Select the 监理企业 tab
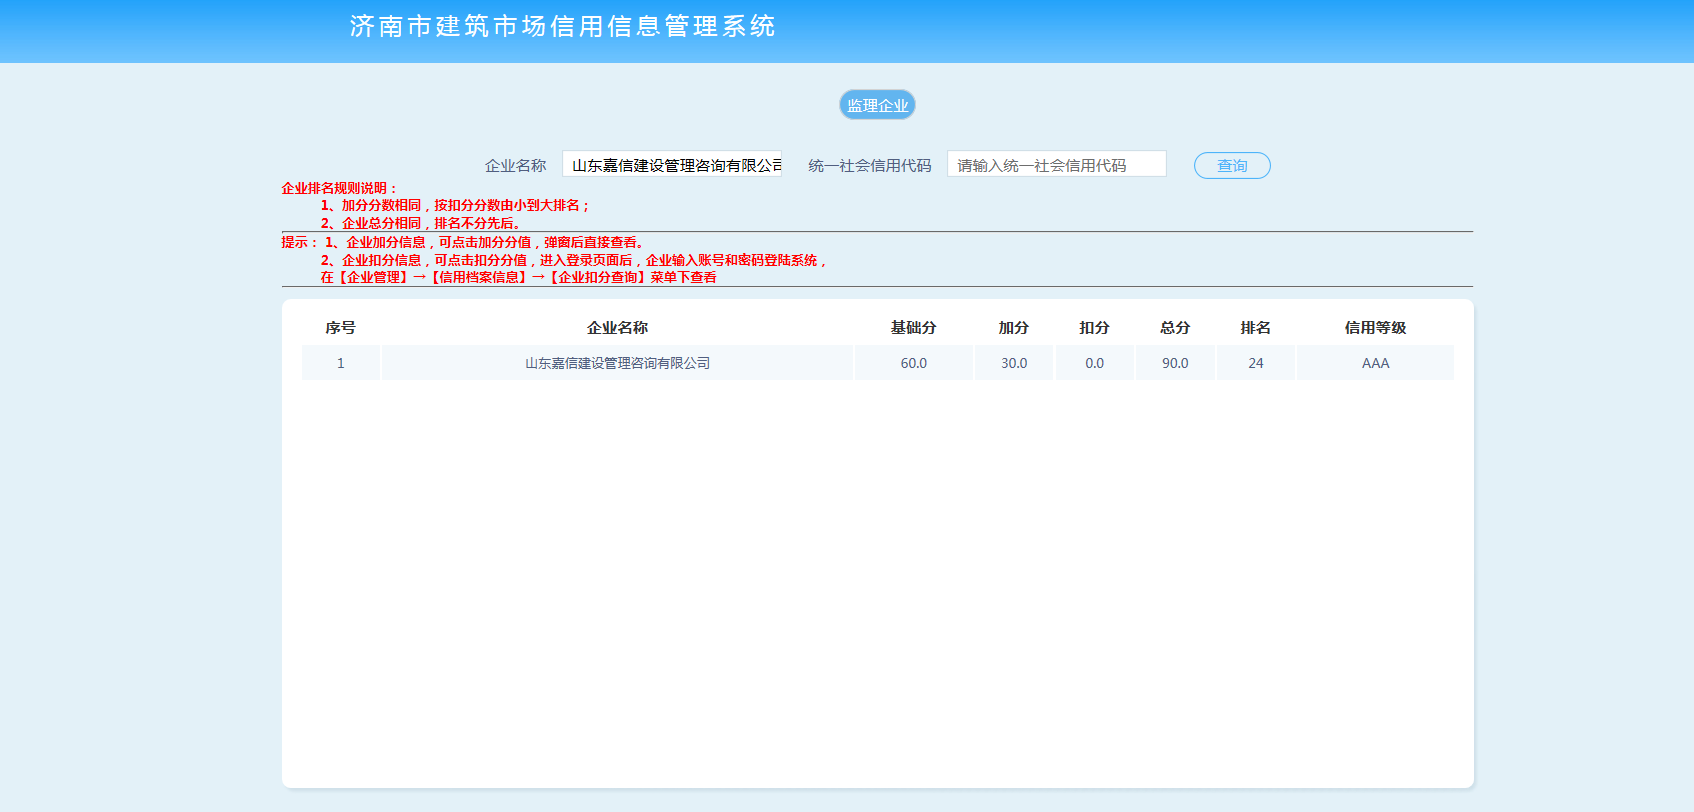This screenshot has height=812, width=1694. tap(877, 105)
